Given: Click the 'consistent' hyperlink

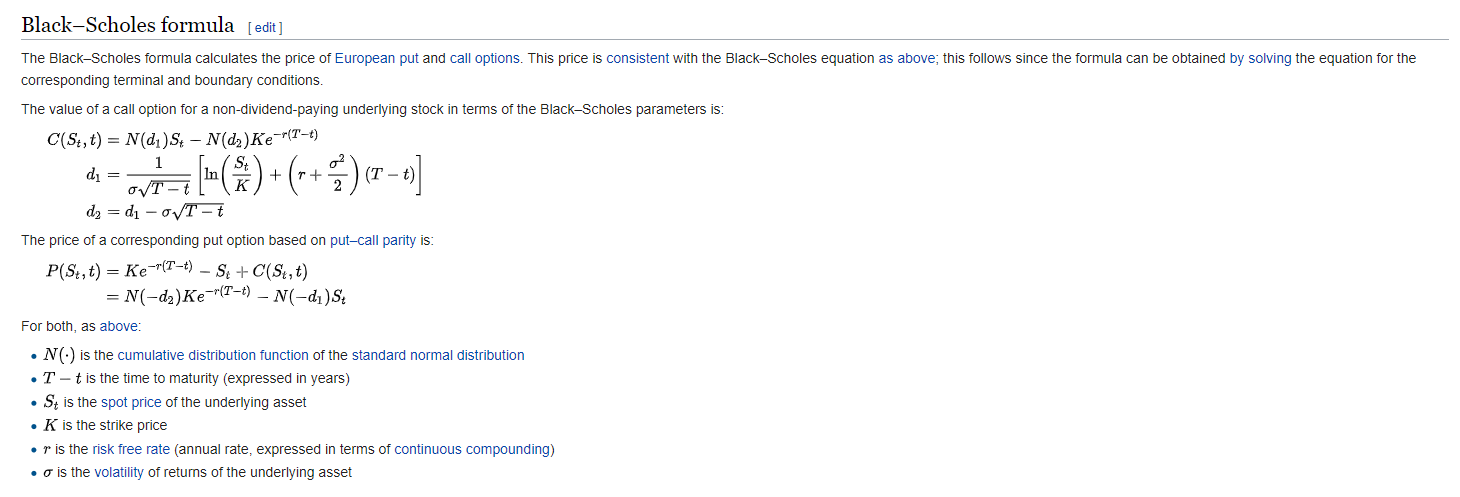Looking at the screenshot, I should coord(637,58).
